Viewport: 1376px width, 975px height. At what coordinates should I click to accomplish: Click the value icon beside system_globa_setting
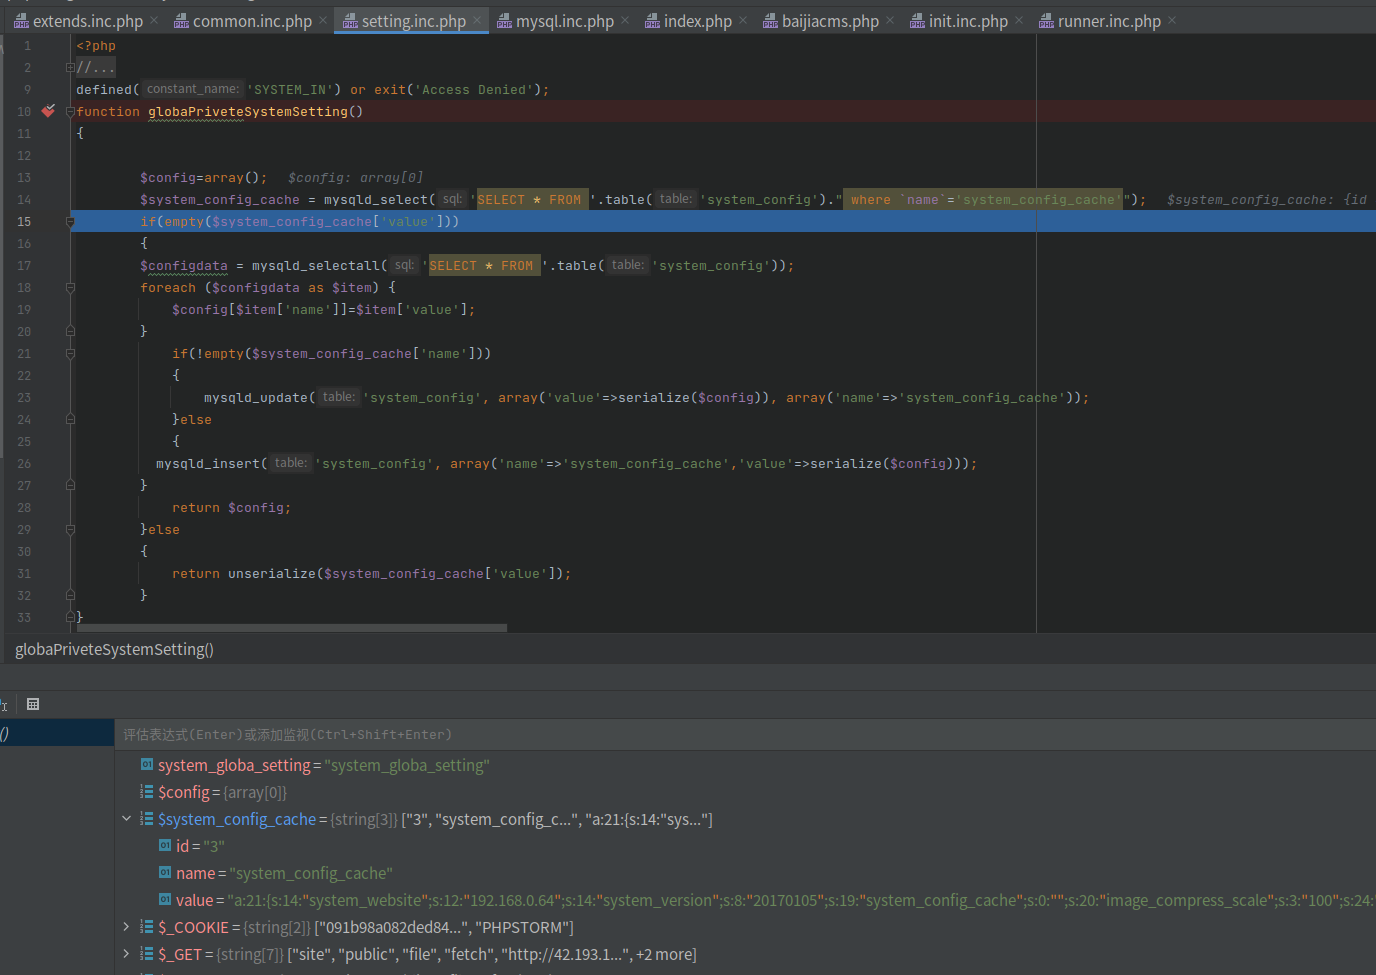147,765
